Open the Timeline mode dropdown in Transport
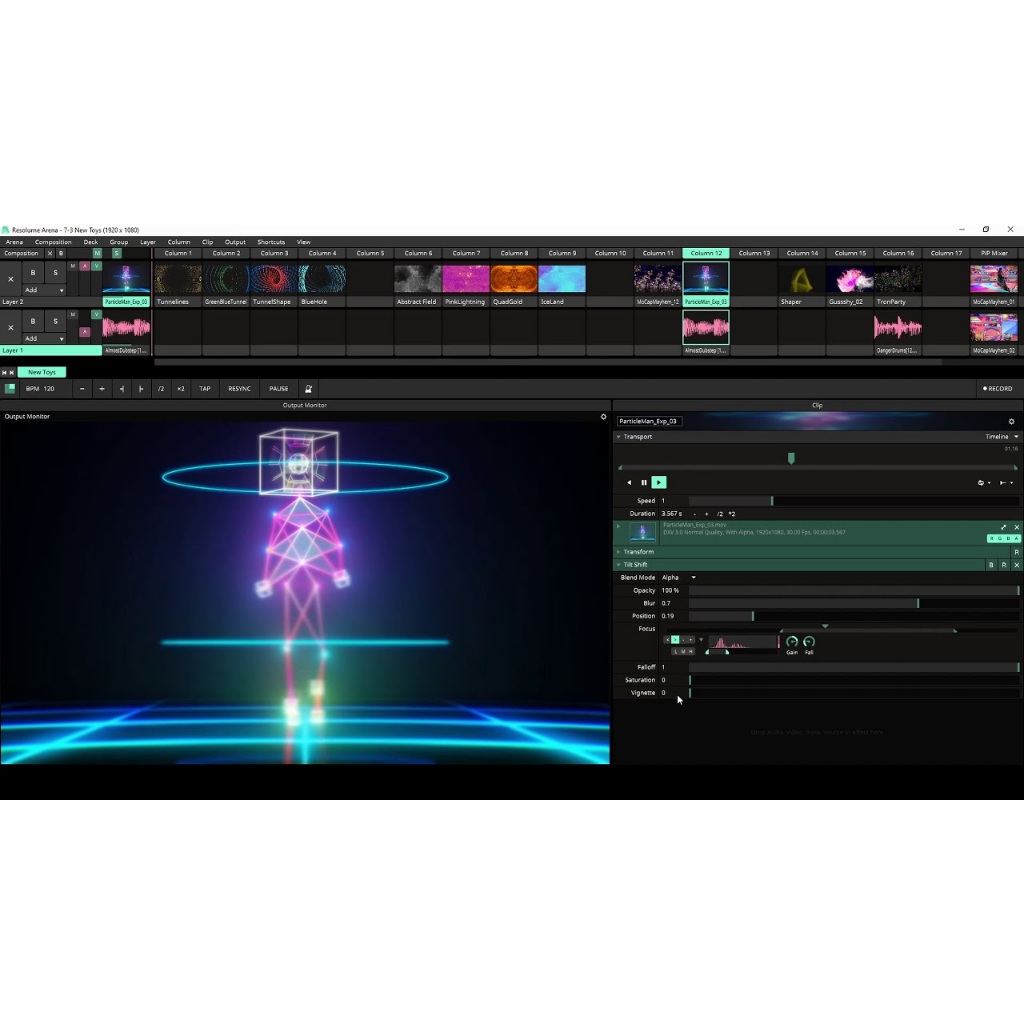This screenshot has width=1024, height=1024. [x=1002, y=437]
